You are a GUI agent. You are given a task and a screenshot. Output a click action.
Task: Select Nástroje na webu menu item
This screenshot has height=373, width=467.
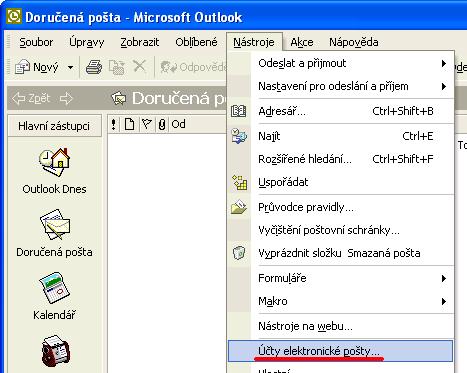click(x=341, y=326)
